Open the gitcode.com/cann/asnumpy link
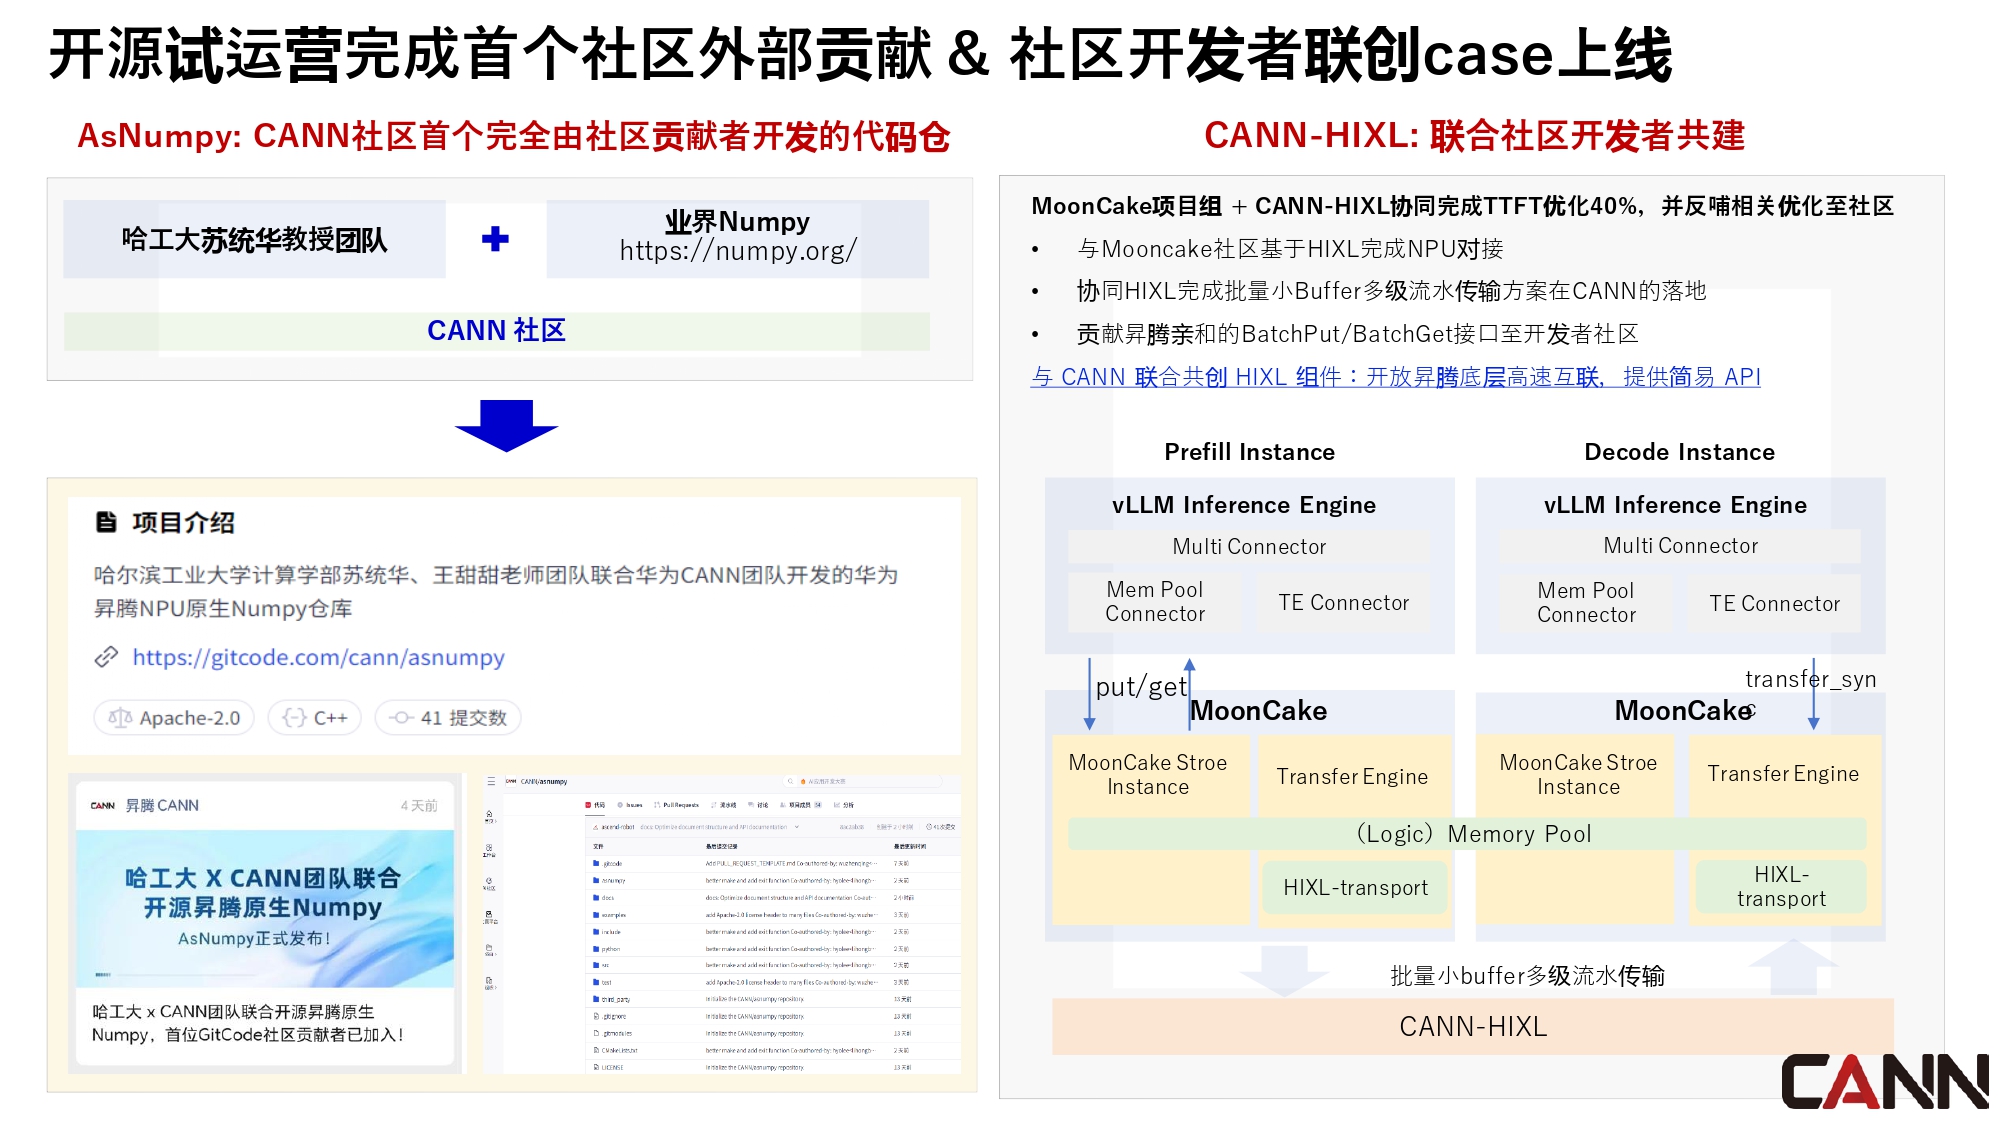 point(318,657)
